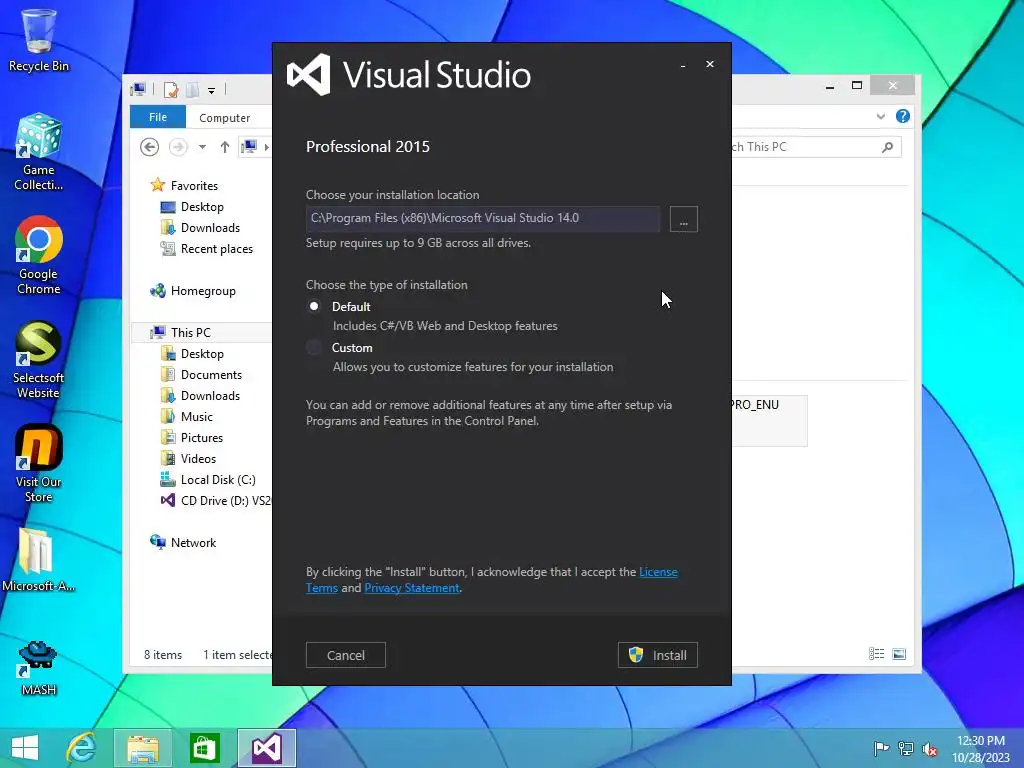Maximize the File Explorer window
The width and height of the screenshot is (1024, 768).
857,86
